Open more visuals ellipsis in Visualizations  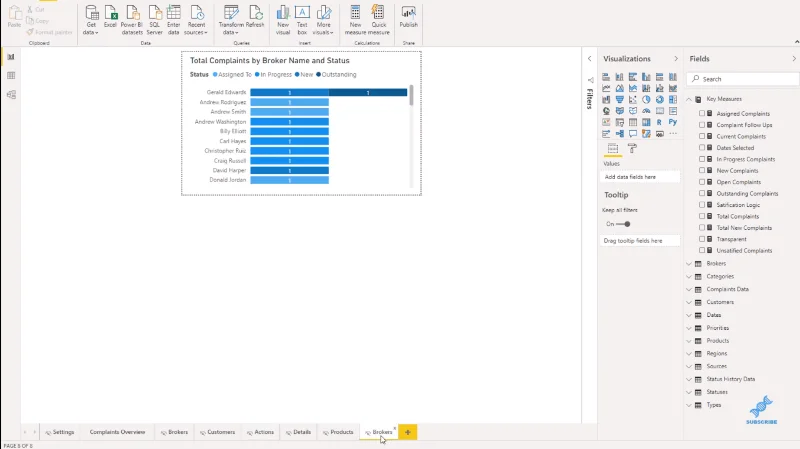coord(673,134)
